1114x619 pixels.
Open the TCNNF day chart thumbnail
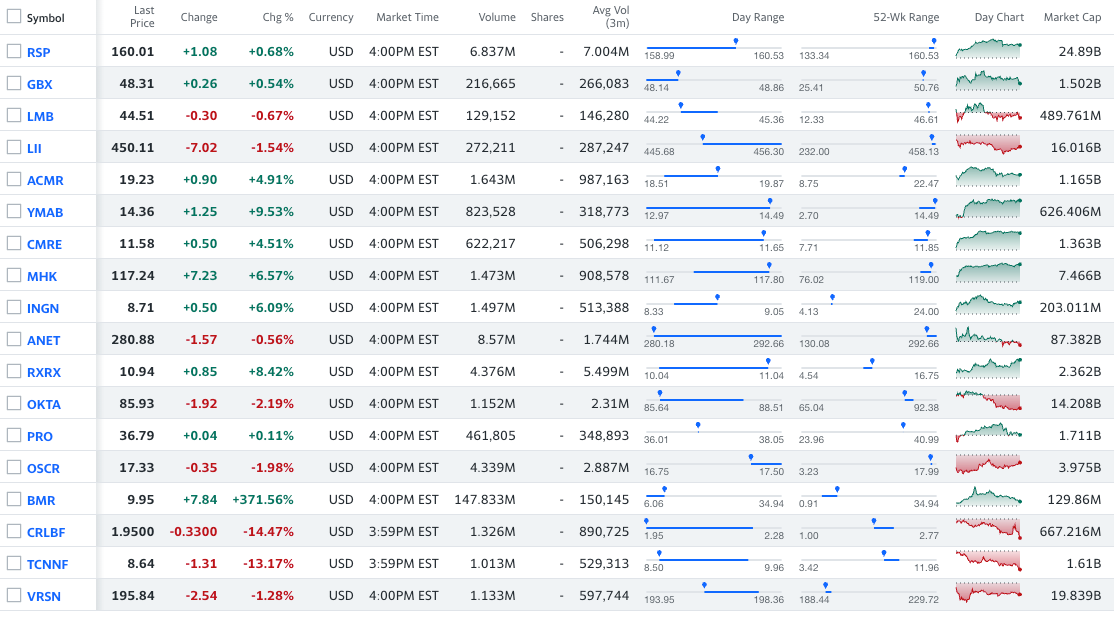(x=988, y=561)
